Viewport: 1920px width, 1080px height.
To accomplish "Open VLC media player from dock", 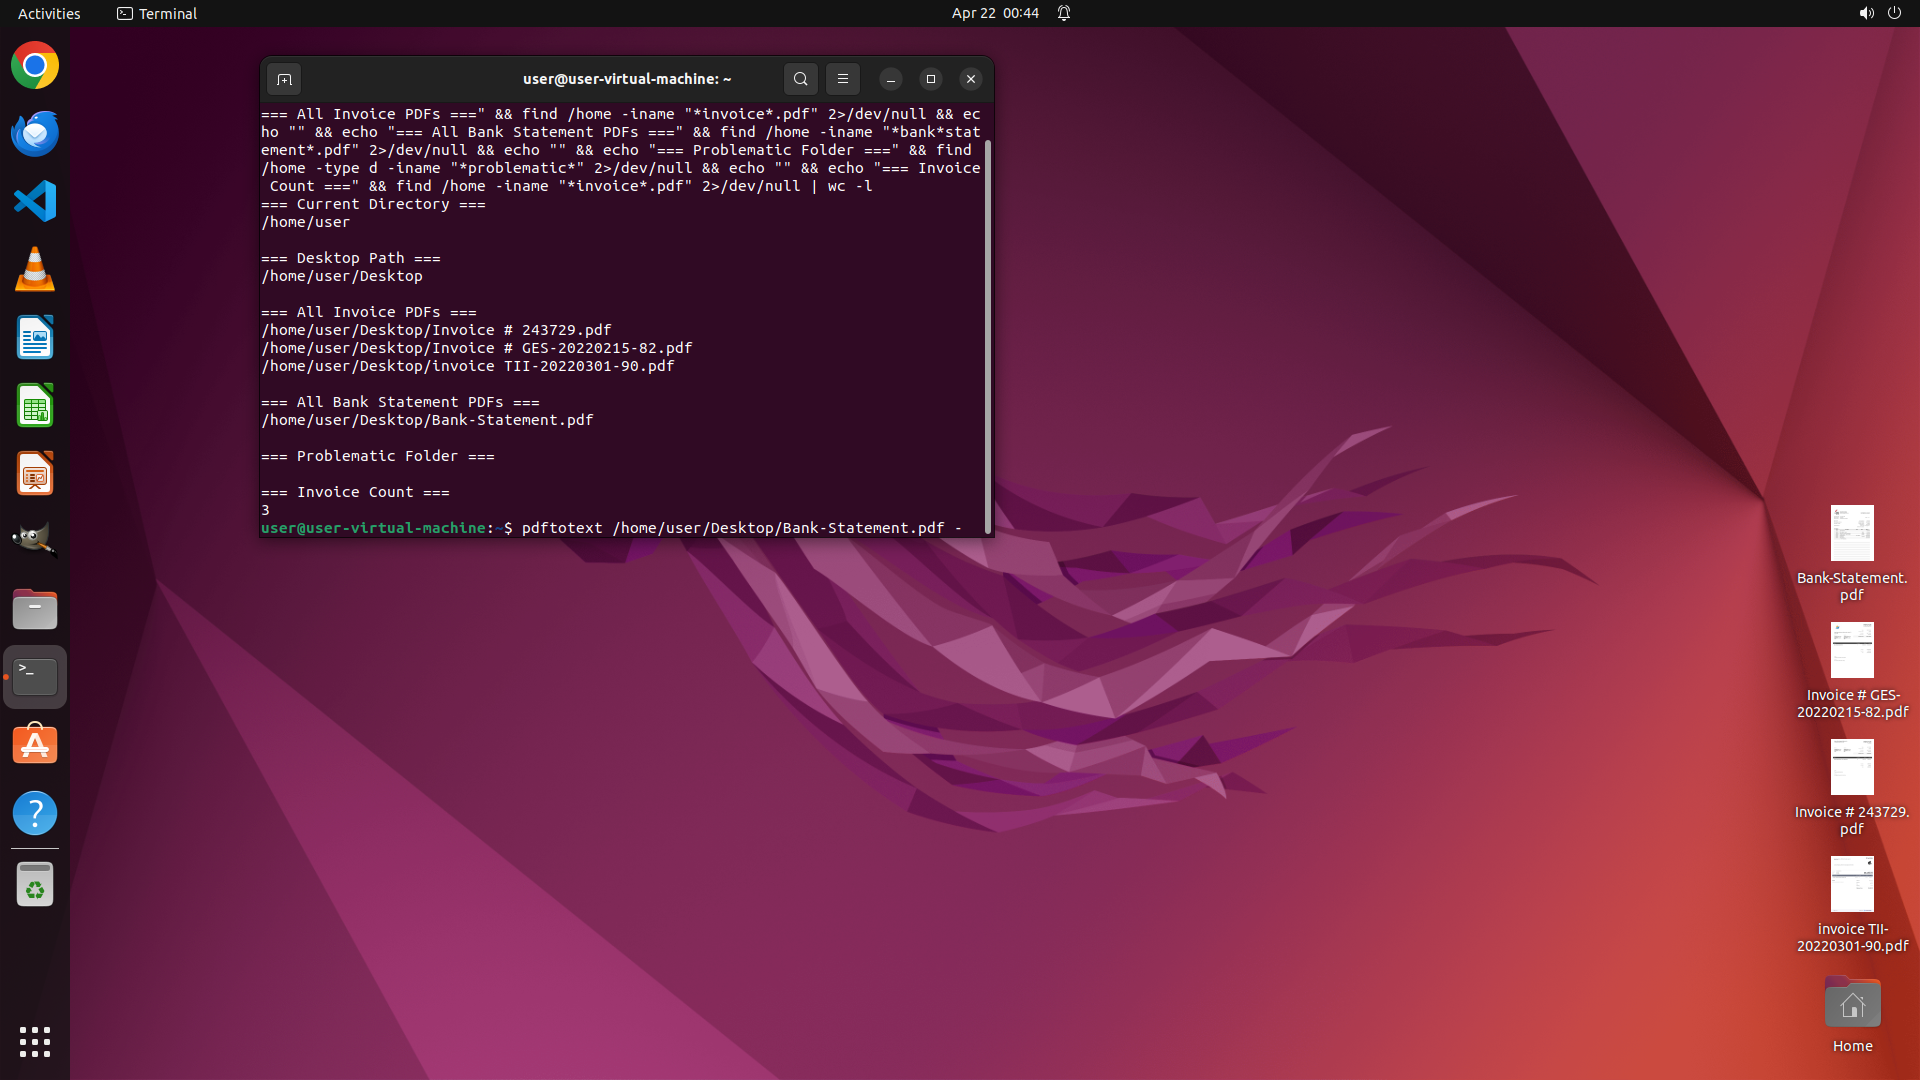I will tap(35, 270).
